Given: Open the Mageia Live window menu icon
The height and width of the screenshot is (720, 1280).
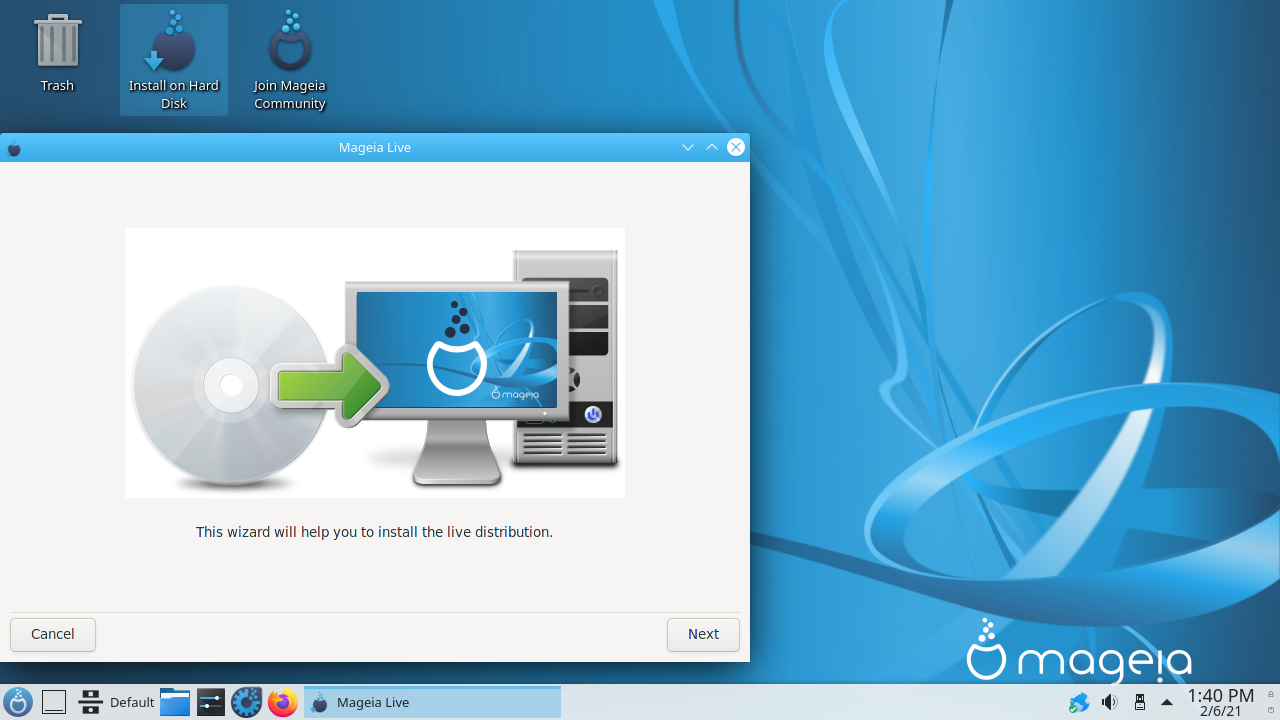Looking at the screenshot, I should (x=14, y=148).
